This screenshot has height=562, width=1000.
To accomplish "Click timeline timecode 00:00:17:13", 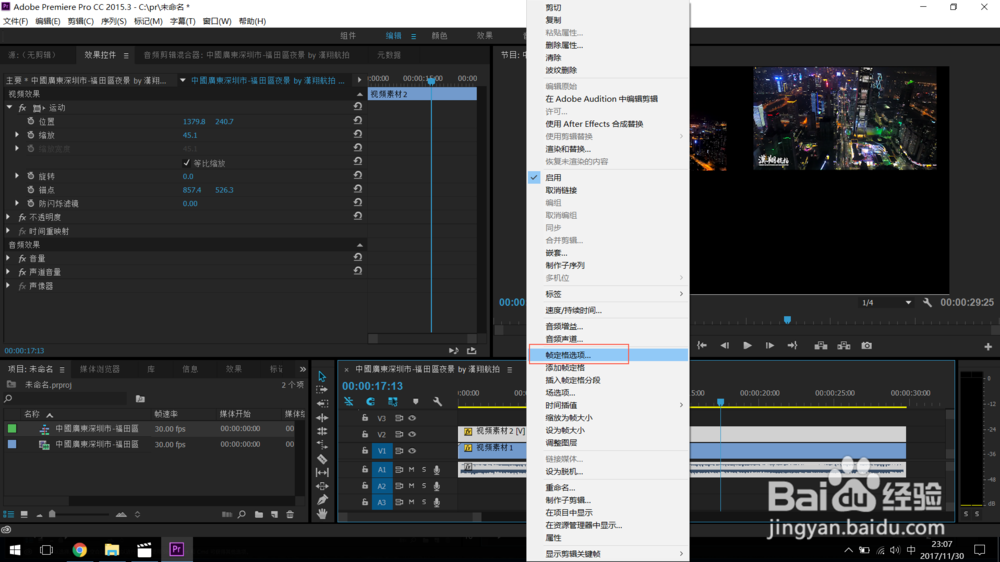I will 372,386.
